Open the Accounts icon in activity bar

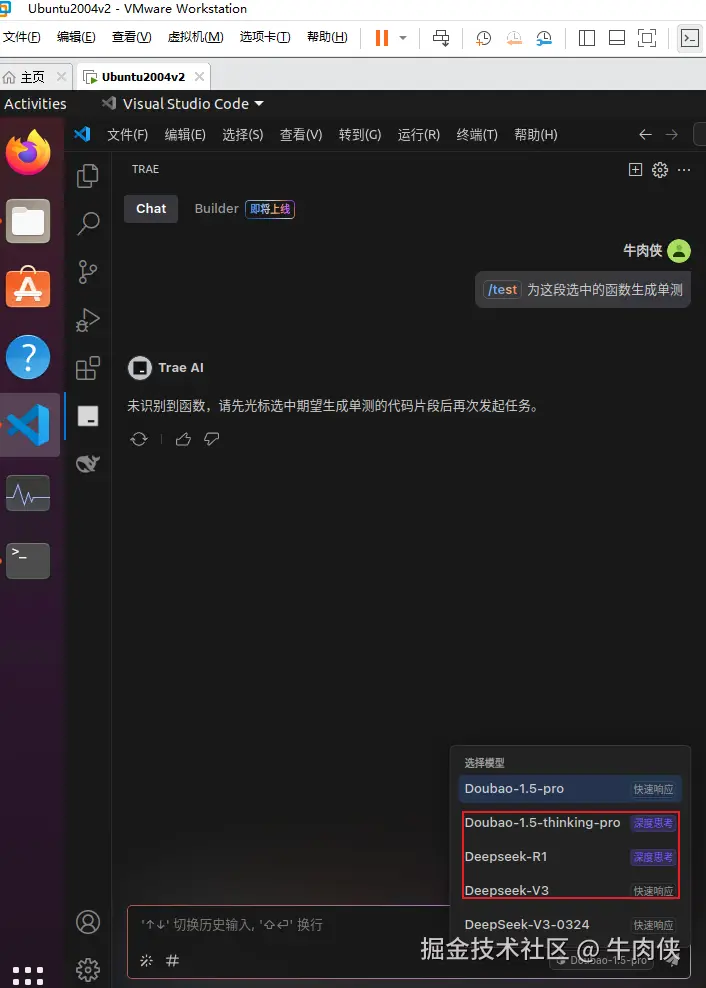pos(88,922)
